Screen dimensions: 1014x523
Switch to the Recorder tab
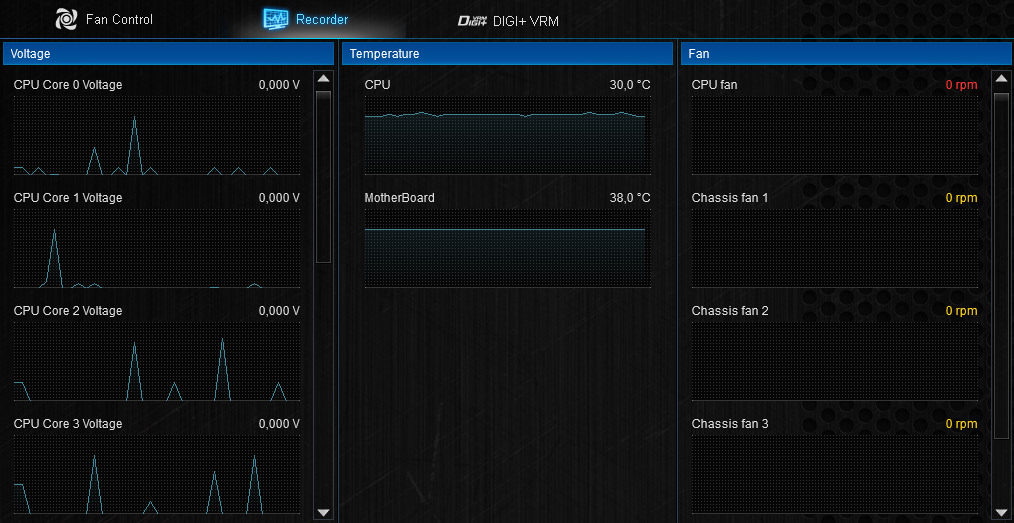(305, 19)
